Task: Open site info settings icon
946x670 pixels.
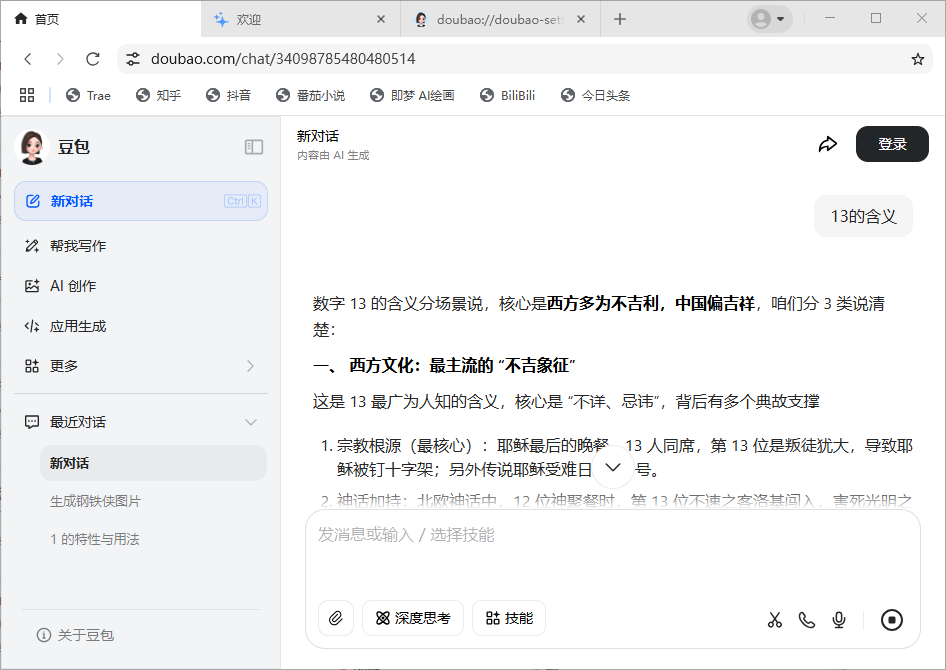Action: coord(133,58)
